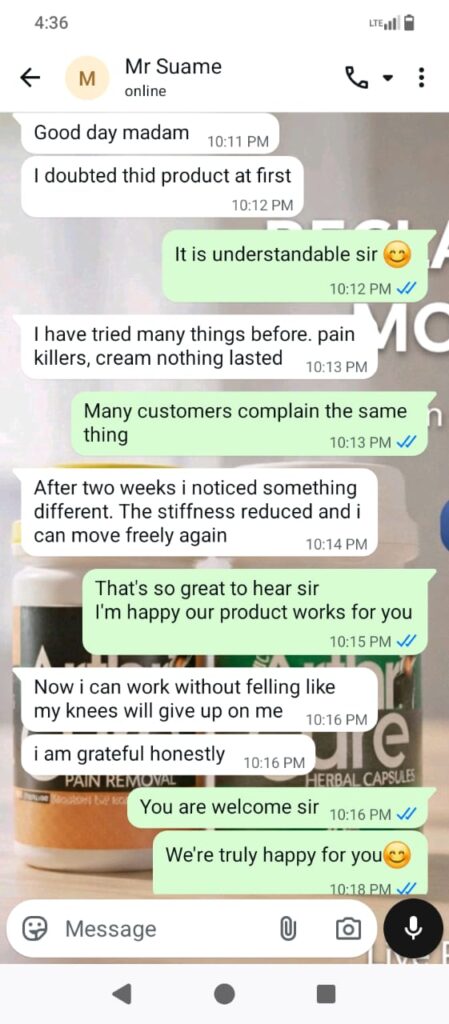The width and height of the screenshot is (449, 1024).
Task: Start a voice call with the phone icon
Action: 356,79
